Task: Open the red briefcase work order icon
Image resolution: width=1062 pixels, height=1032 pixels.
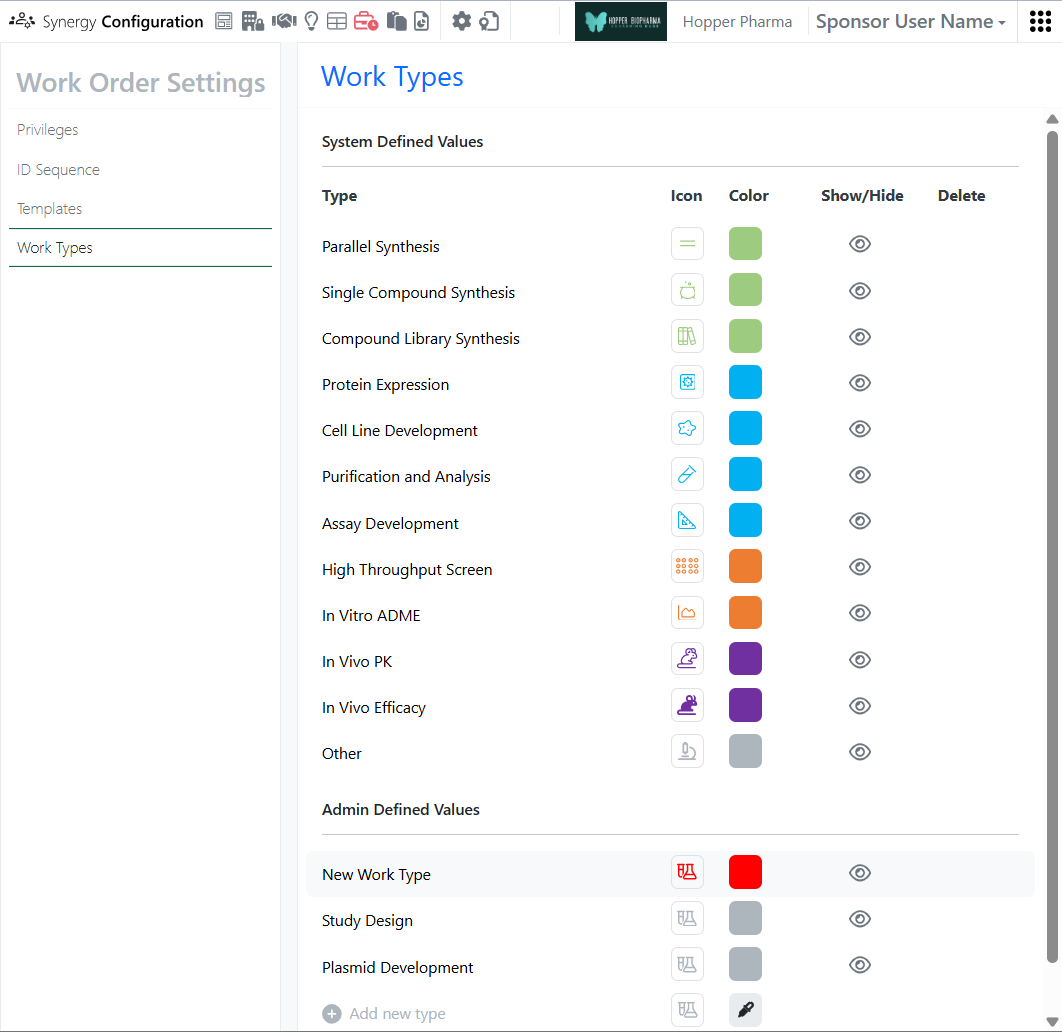Action: click(x=366, y=21)
